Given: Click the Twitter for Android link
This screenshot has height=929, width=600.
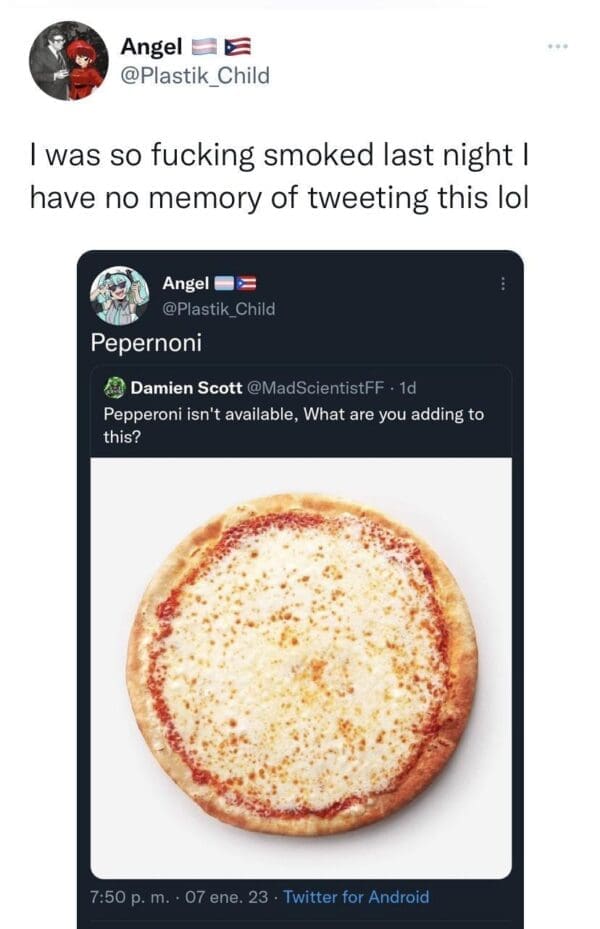Looking at the screenshot, I should [356, 897].
